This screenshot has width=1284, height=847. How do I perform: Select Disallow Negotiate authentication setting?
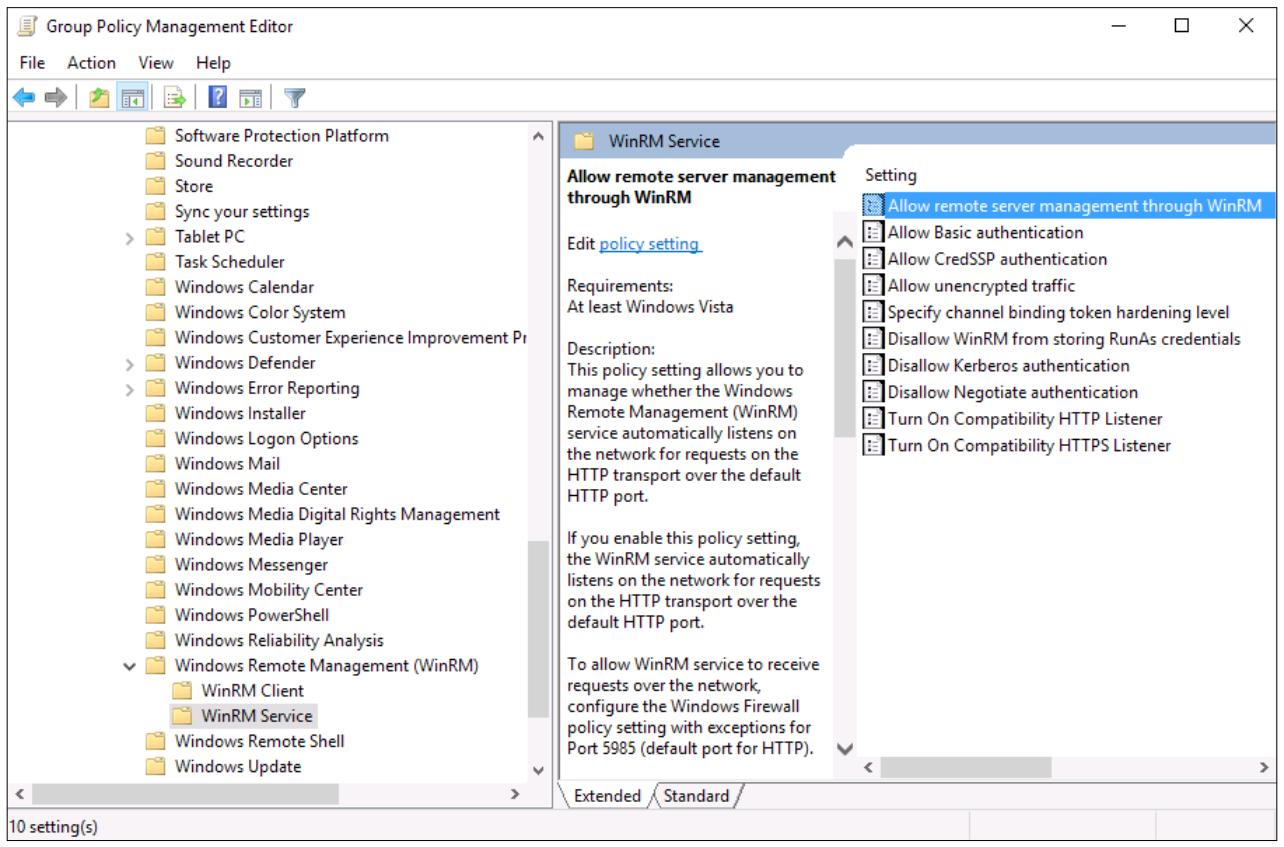pos(1012,392)
